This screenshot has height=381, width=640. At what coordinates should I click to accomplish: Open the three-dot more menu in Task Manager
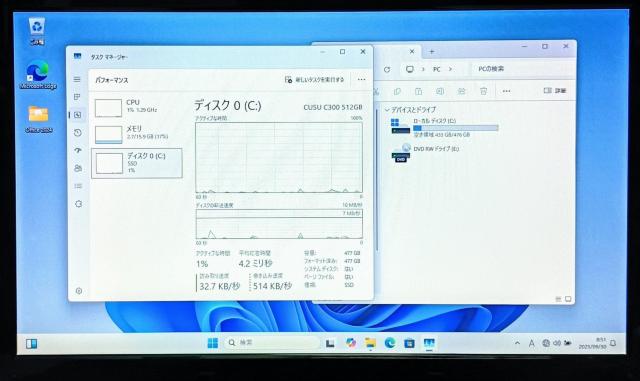(361, 80)
